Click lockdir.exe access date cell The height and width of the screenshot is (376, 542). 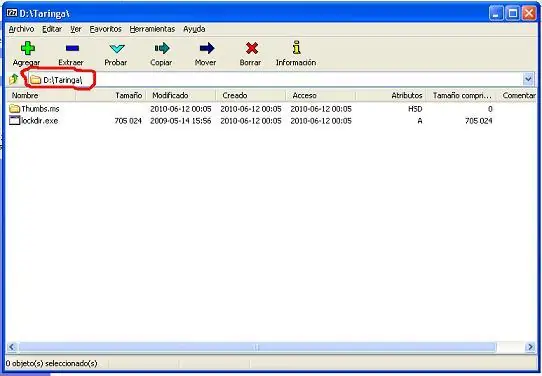click(x=321, y=121)
